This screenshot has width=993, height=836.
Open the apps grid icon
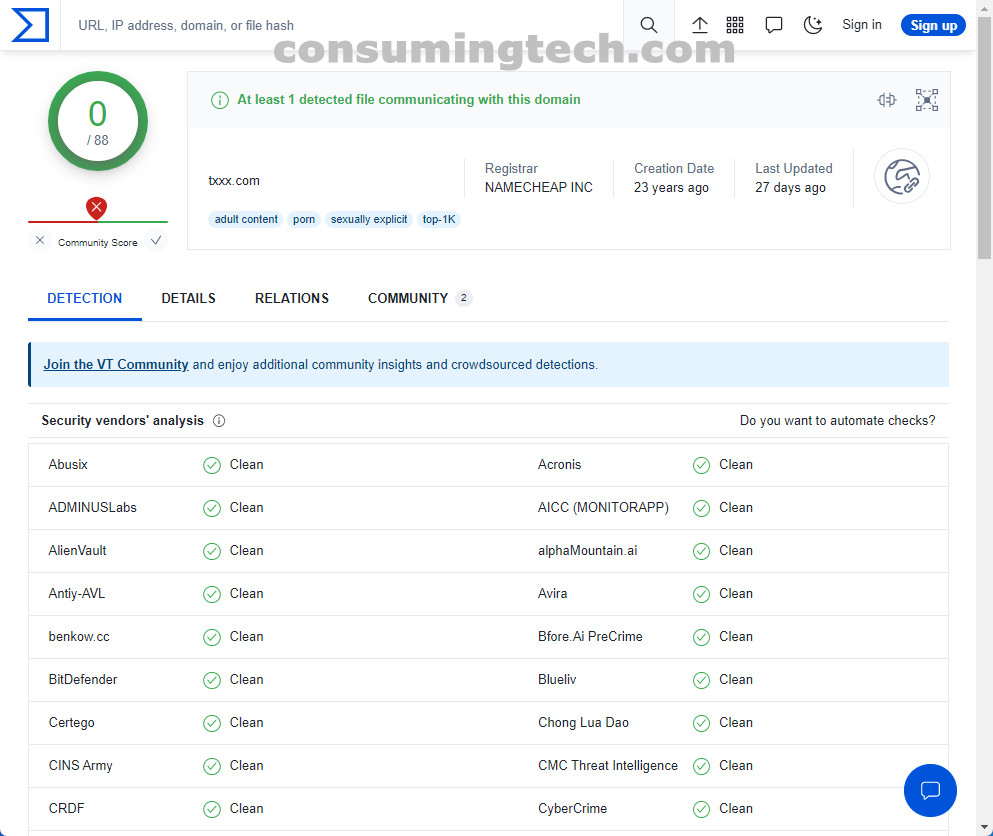[735, 25]
